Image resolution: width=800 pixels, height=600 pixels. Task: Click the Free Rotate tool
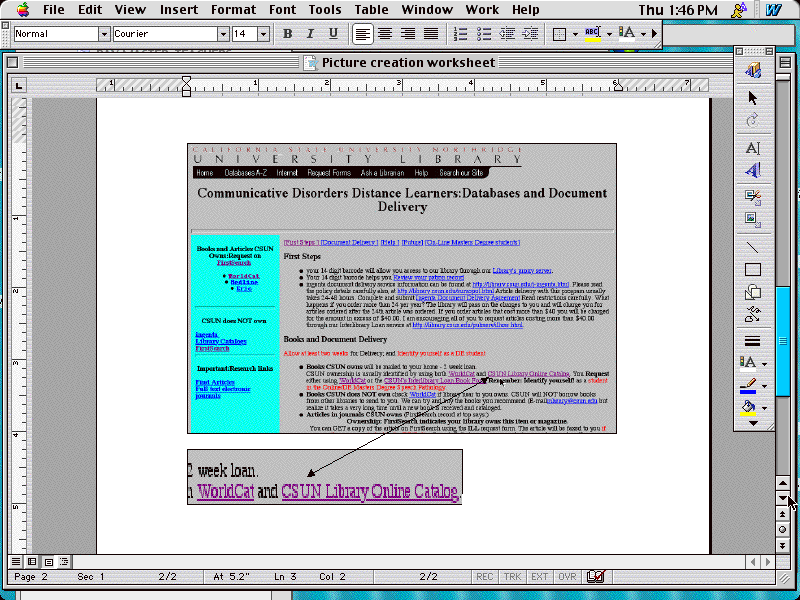click(x=753, y=120)
